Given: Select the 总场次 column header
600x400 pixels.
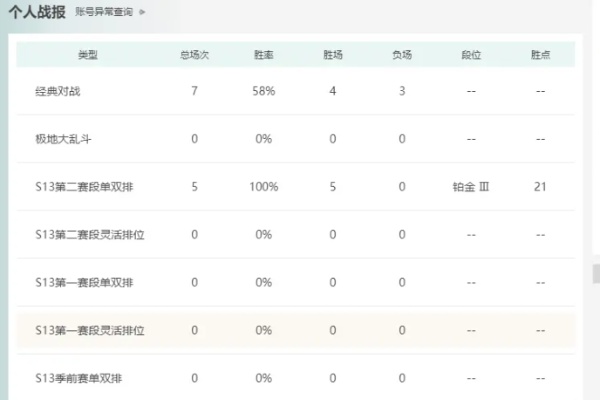Looking at the screenshot, I should point(195,55).
